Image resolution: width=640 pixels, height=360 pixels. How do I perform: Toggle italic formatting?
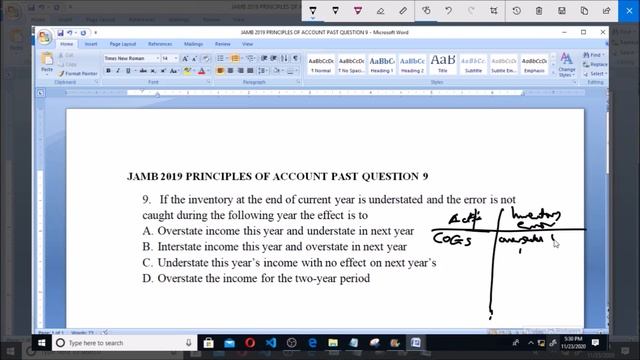coord(118,71)
